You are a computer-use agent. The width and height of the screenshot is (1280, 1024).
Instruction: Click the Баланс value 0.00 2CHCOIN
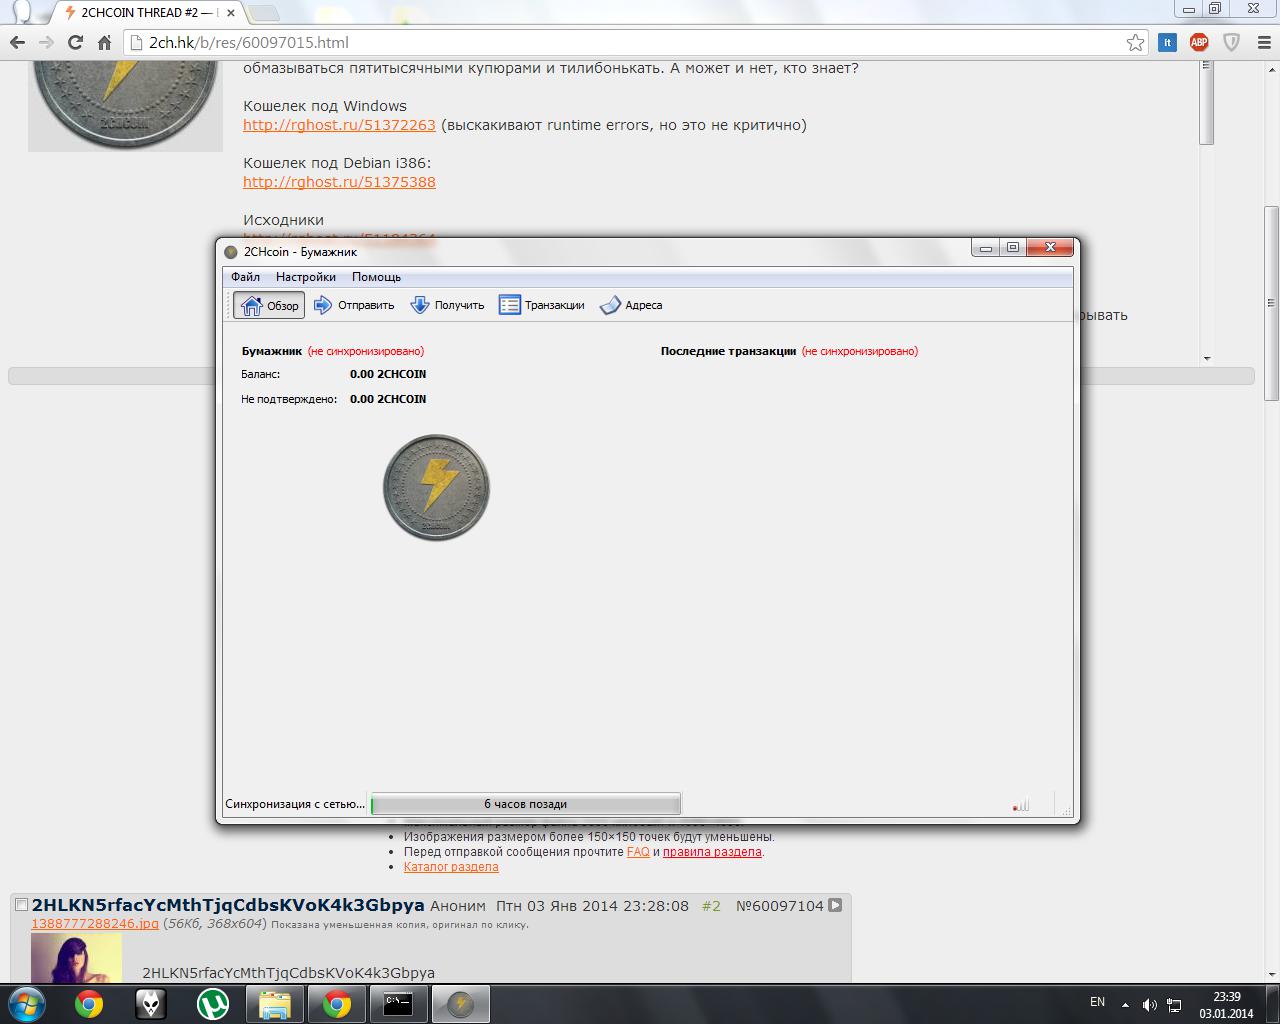[x=388, y=374]
